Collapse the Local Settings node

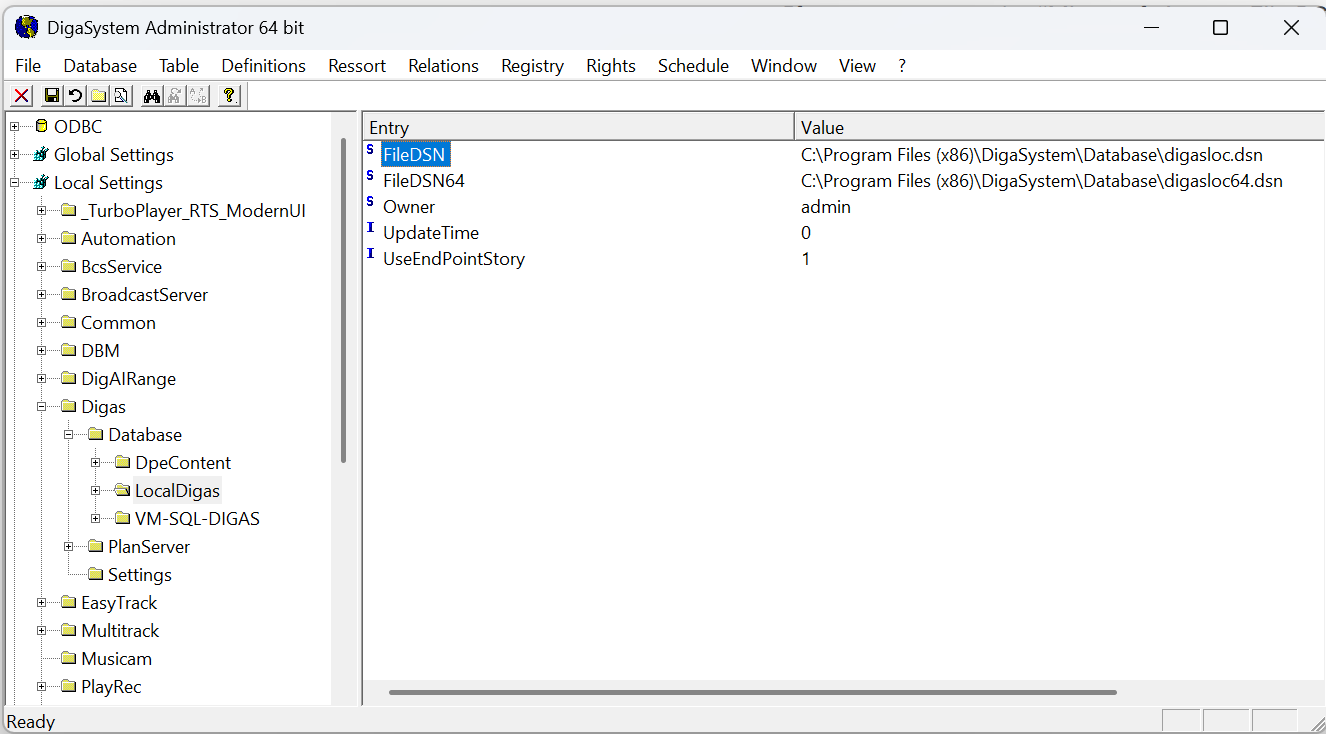pyautogui.click(x=15, y=183)
